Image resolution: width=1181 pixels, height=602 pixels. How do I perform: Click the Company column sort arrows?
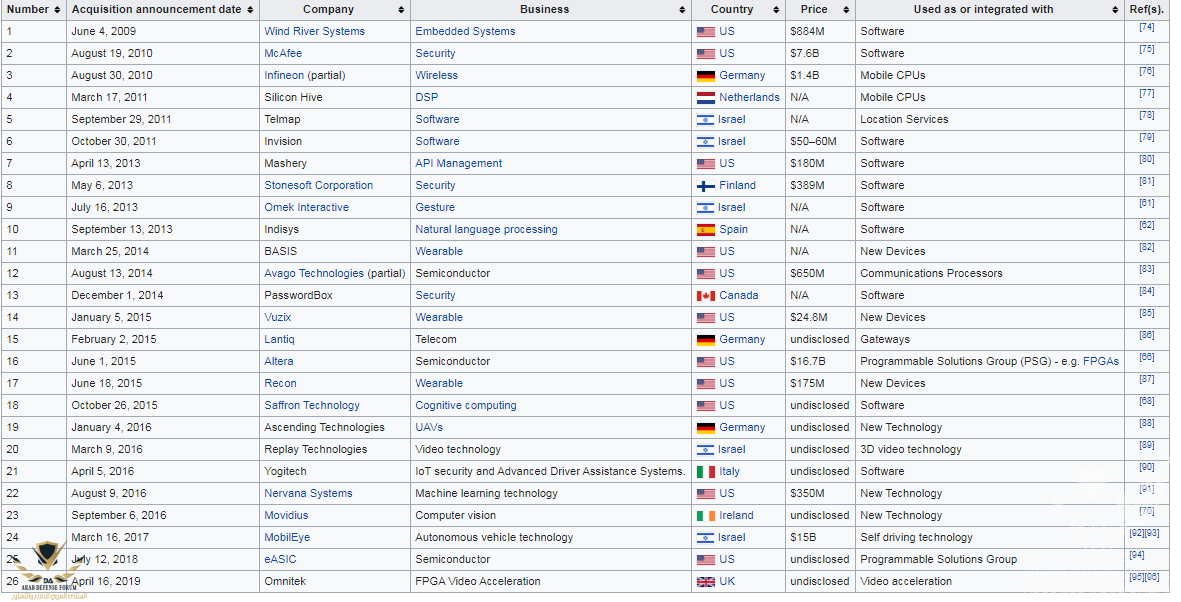coord(401,10)
